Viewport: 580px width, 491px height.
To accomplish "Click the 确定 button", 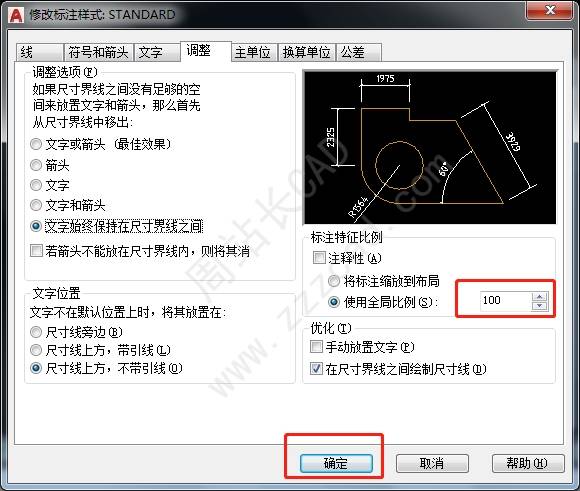I will click(x=336, y=463).
